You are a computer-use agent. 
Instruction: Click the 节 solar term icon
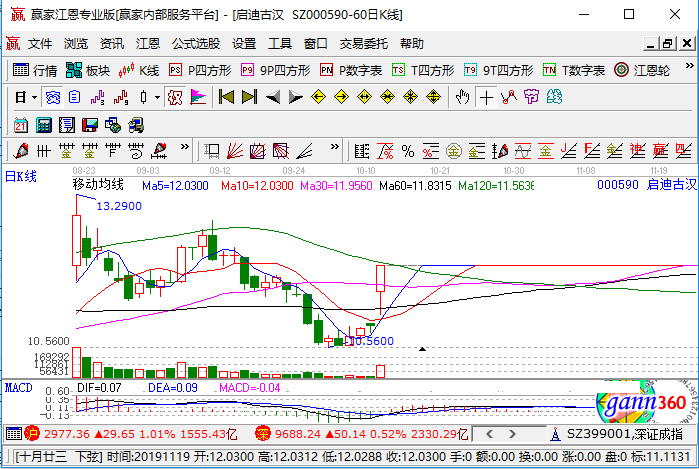[531, 97]
